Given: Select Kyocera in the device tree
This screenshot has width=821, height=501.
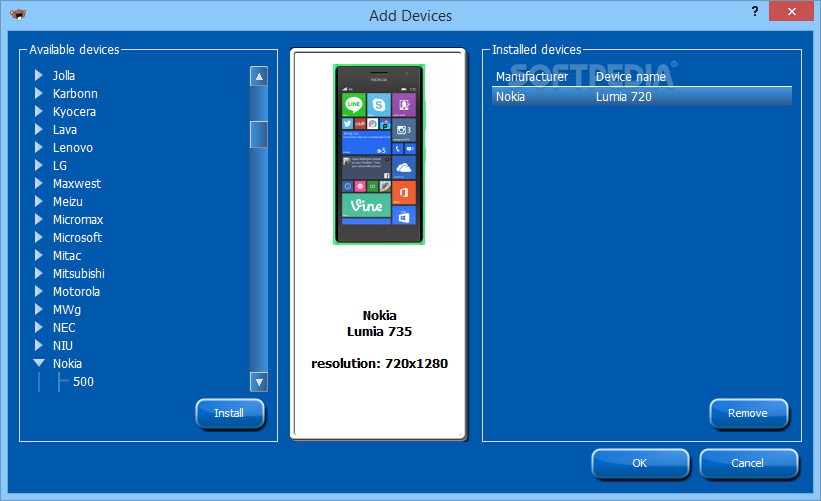Looking at the screenshot, I should click(74, 112).
